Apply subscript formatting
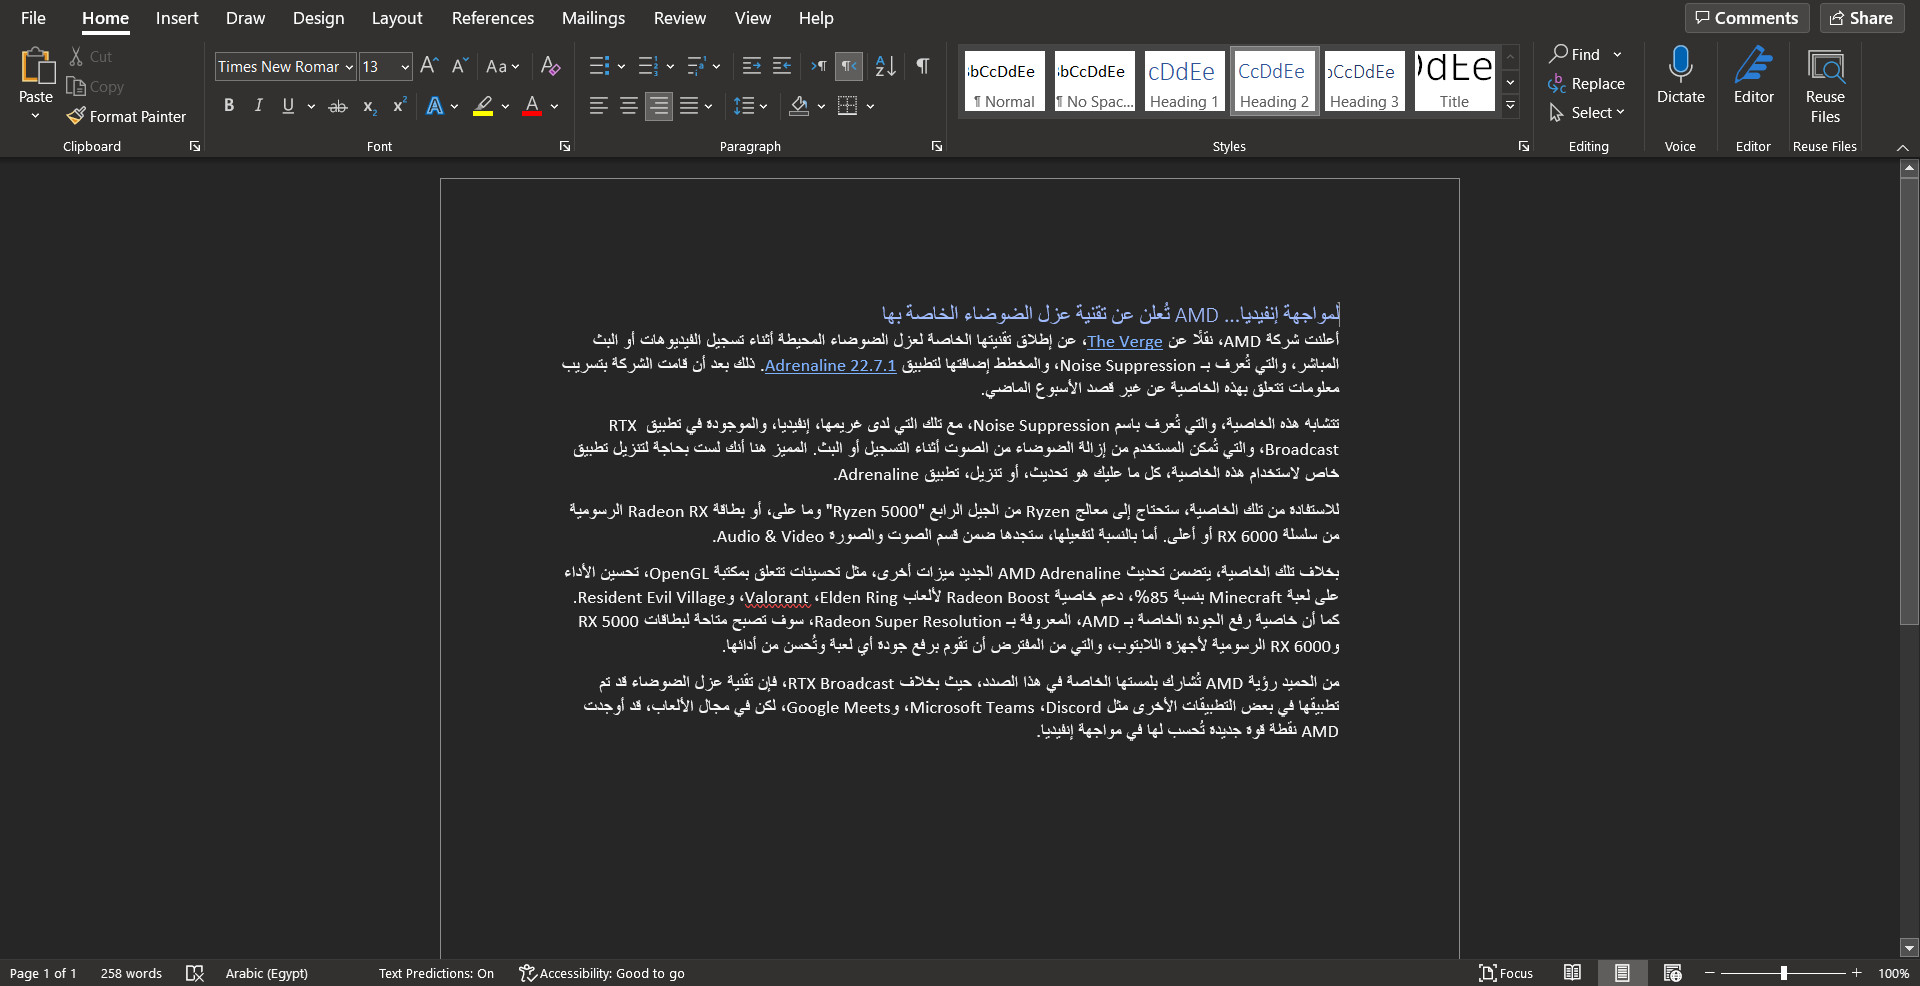This screenshot has height=986, width=1920. 369,106
